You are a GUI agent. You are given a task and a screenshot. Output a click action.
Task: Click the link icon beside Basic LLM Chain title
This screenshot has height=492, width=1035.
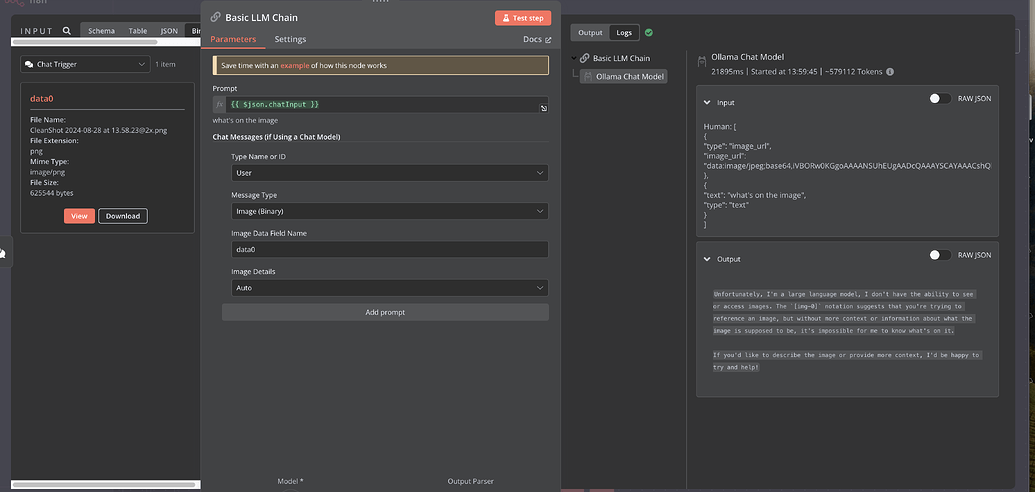tap(216, 17)
